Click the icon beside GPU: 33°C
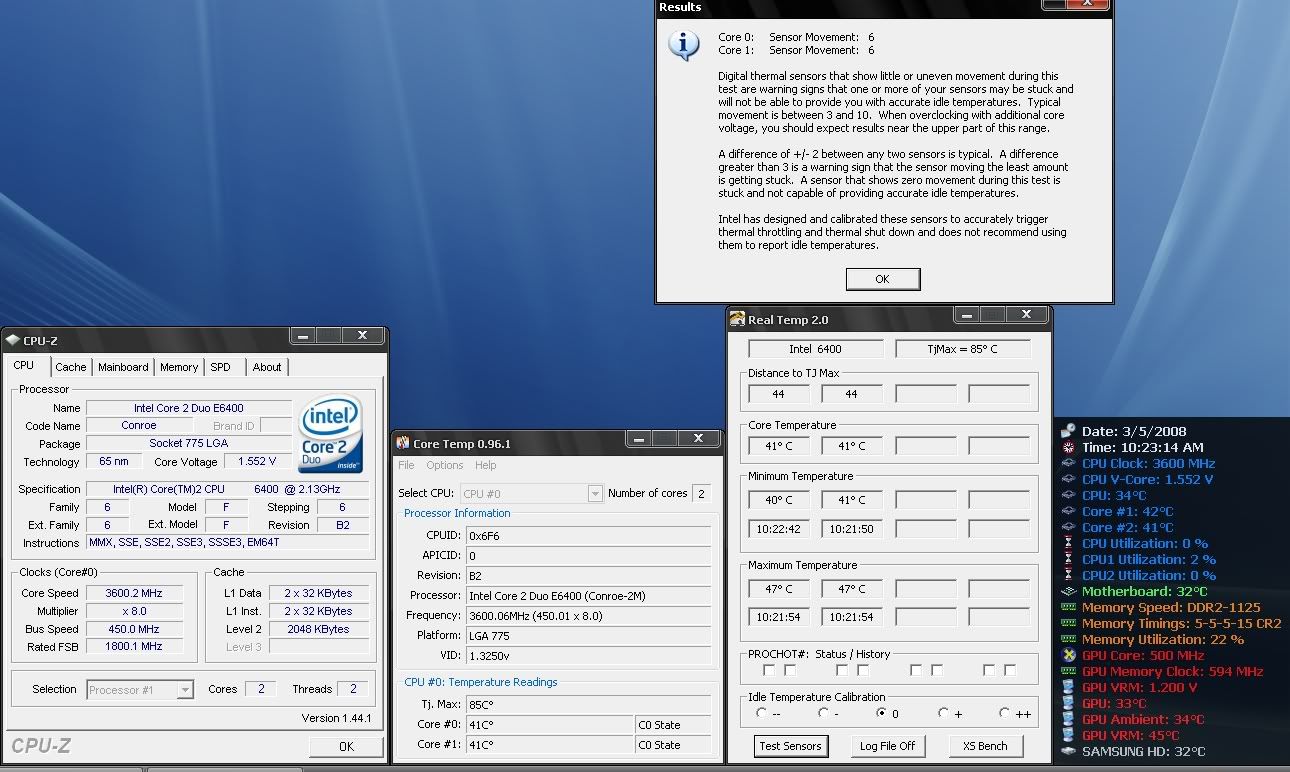The image size is (1290, 772). 1069,703
